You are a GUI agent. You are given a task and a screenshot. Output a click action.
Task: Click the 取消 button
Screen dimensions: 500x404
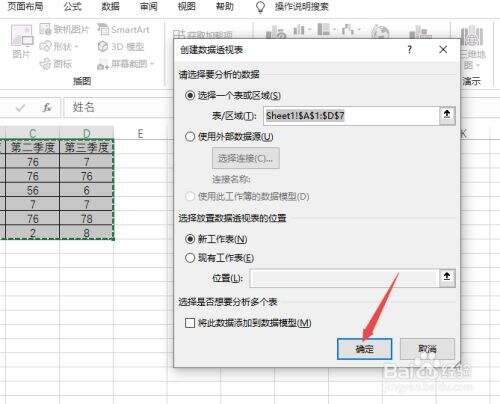tap(427, 349)
